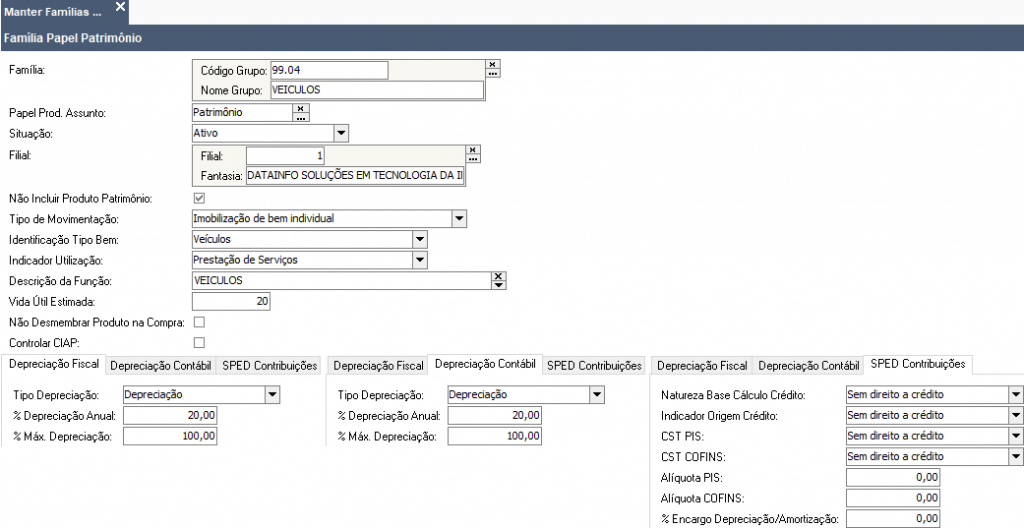Click the Descrição da Função text field
This screenshot has height=528, width=1024.
coord(342,281)
